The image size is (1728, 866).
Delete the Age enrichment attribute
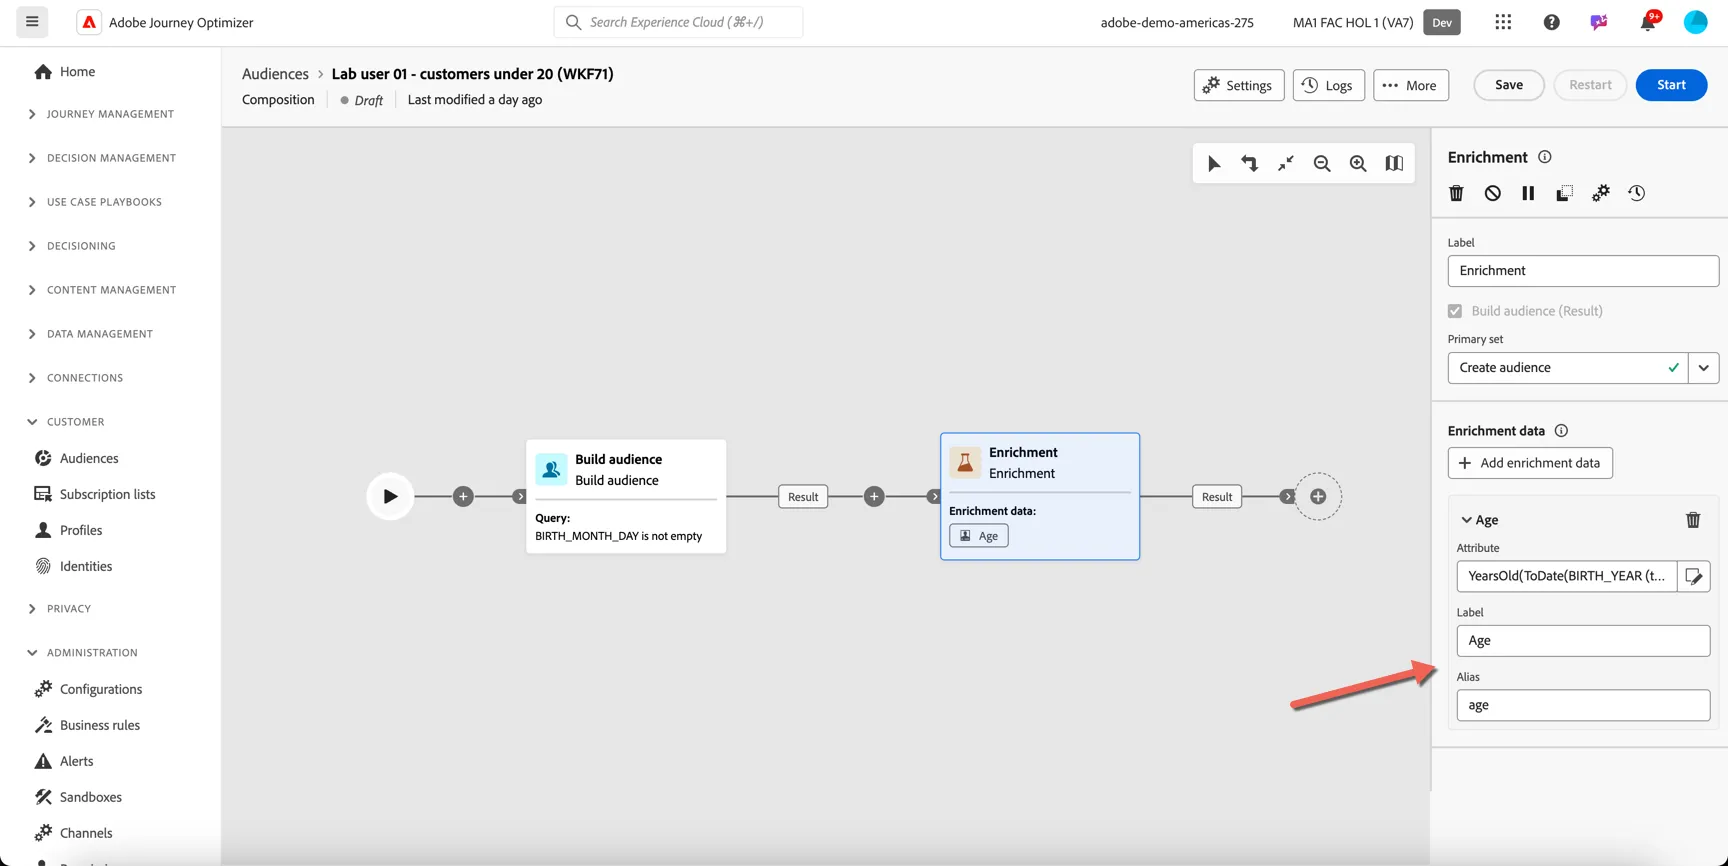tap(1693, 520)
